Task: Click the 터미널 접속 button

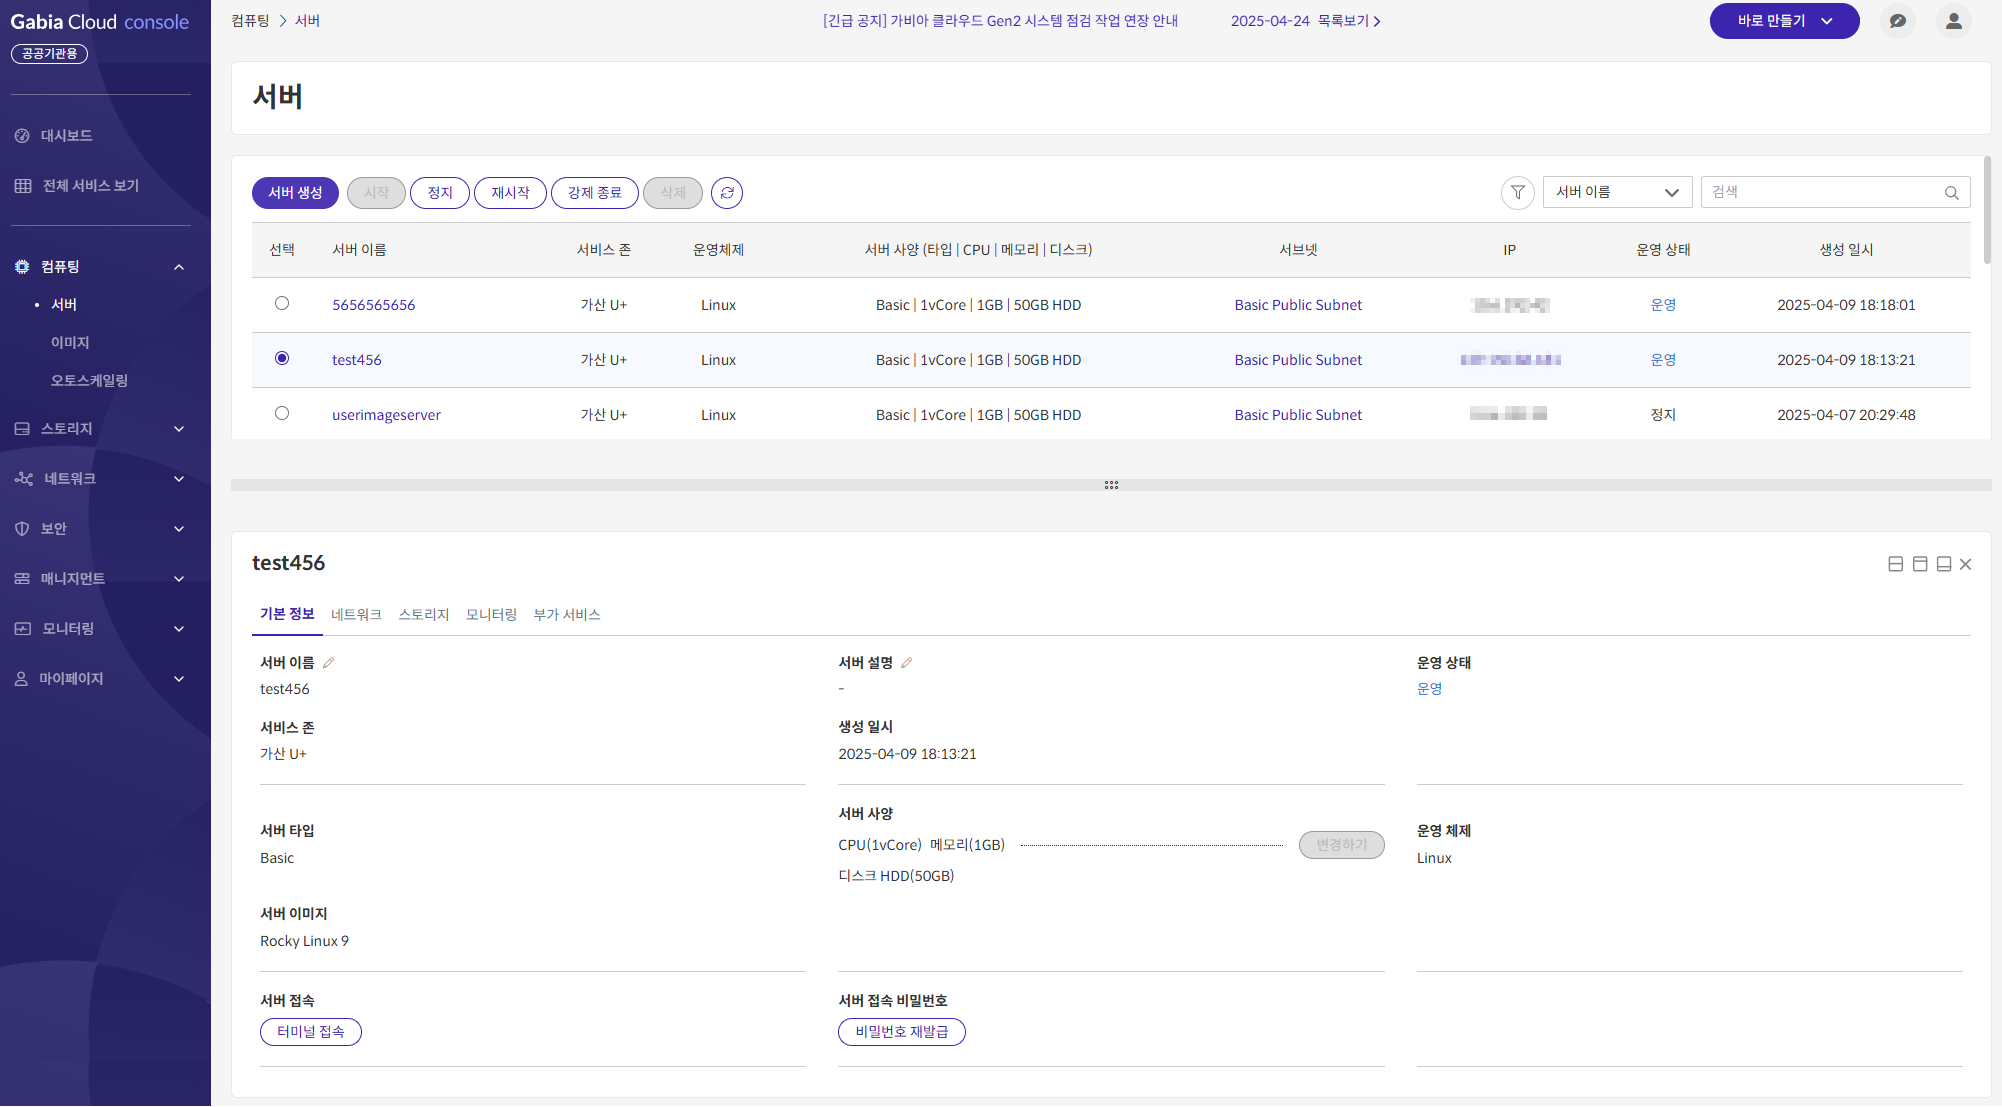Action: pos(311,1032)
